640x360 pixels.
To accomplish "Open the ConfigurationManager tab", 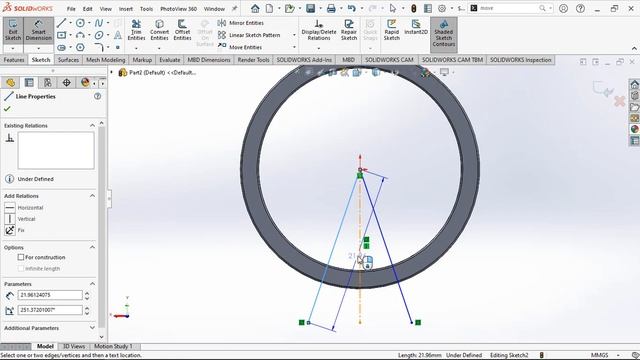I will [48, 83].
